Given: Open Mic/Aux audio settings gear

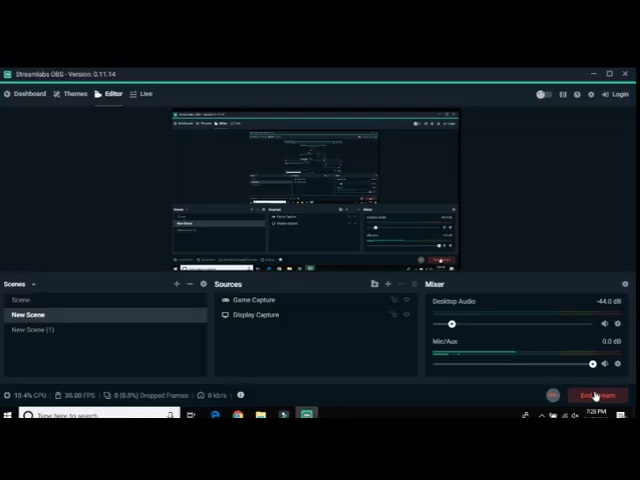Looking at the screenshot, I should coord(618,364).
